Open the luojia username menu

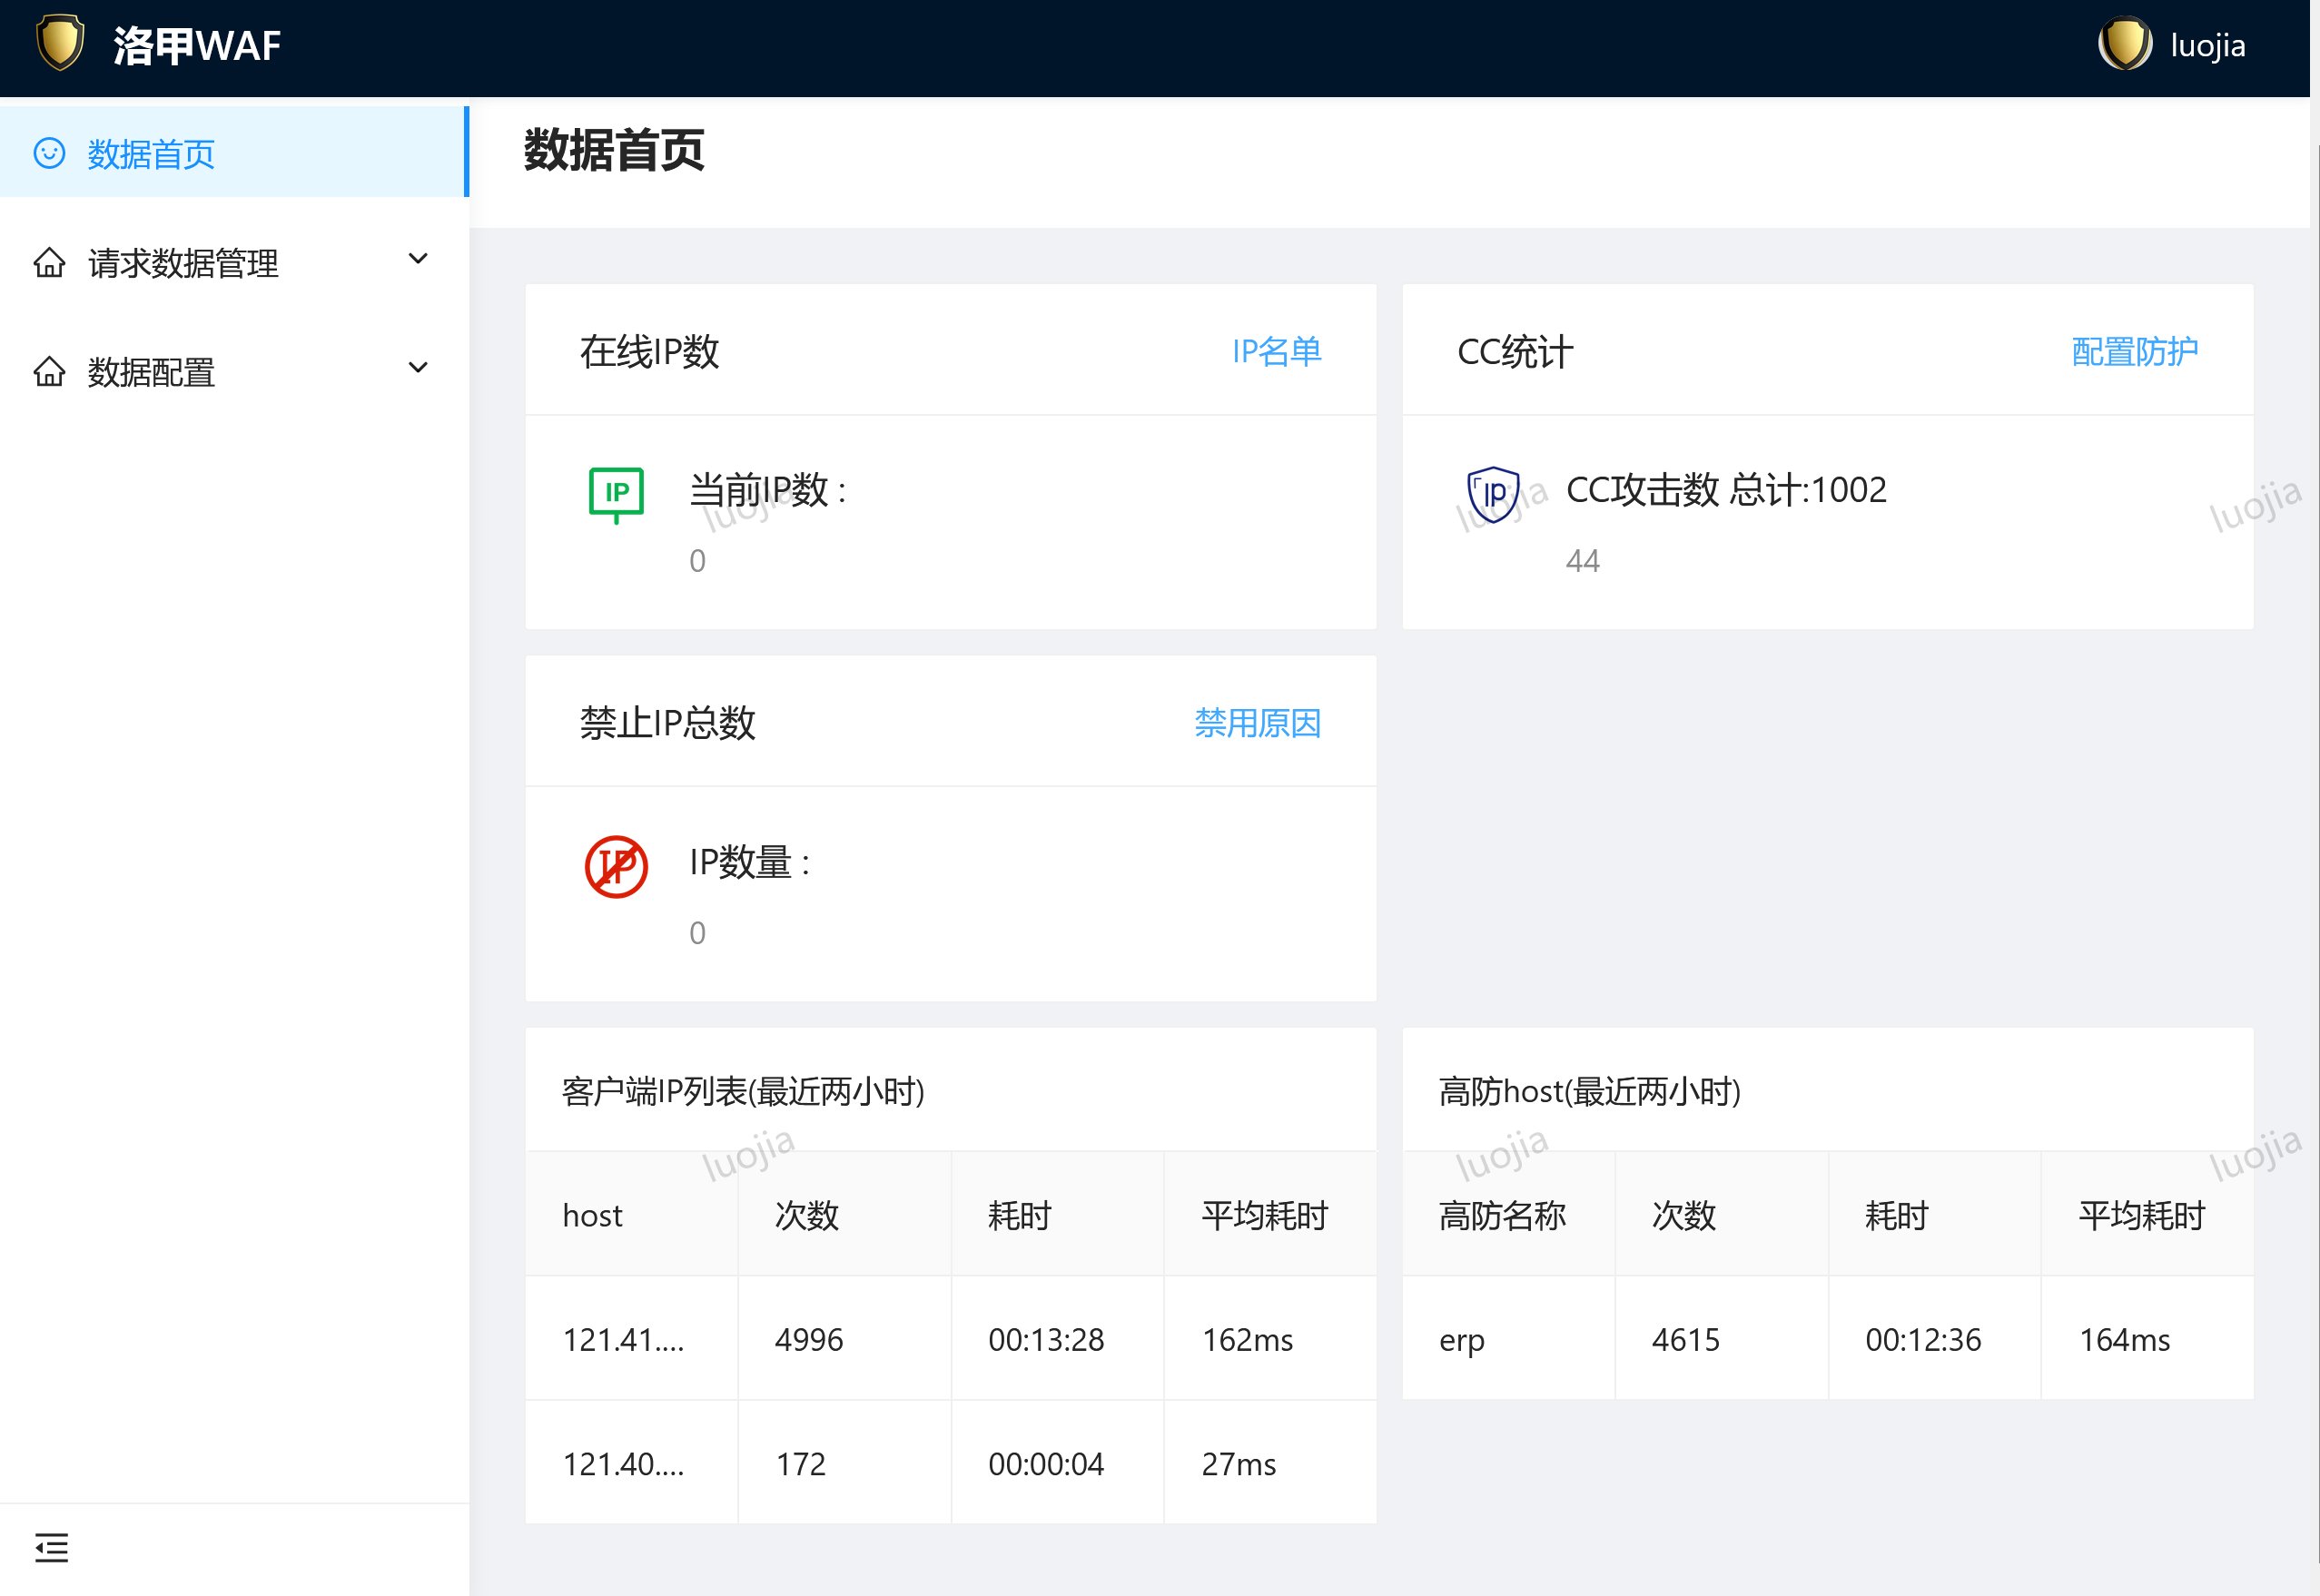coord(2207,46)
